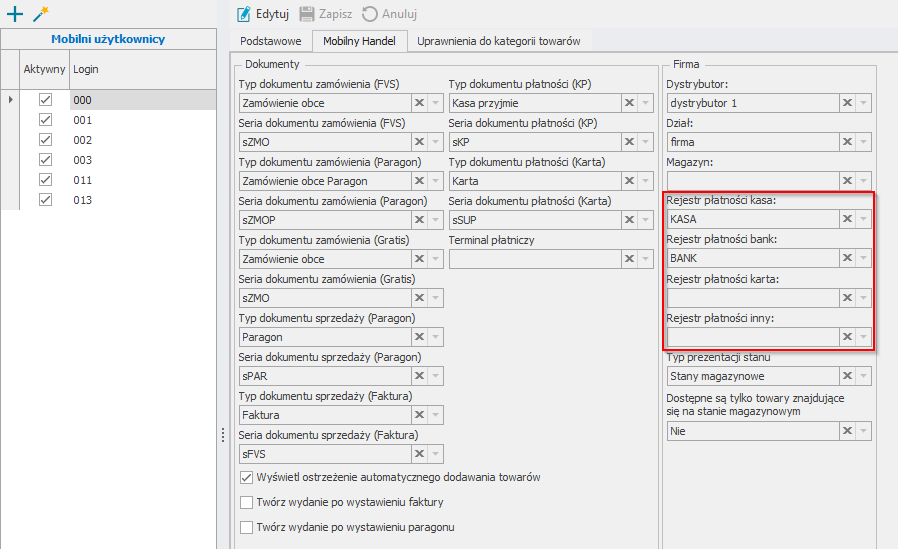The width and height of the screenshot is (898, 549).
Task: Open the Magazyn dropdown list
Action: 863,180
